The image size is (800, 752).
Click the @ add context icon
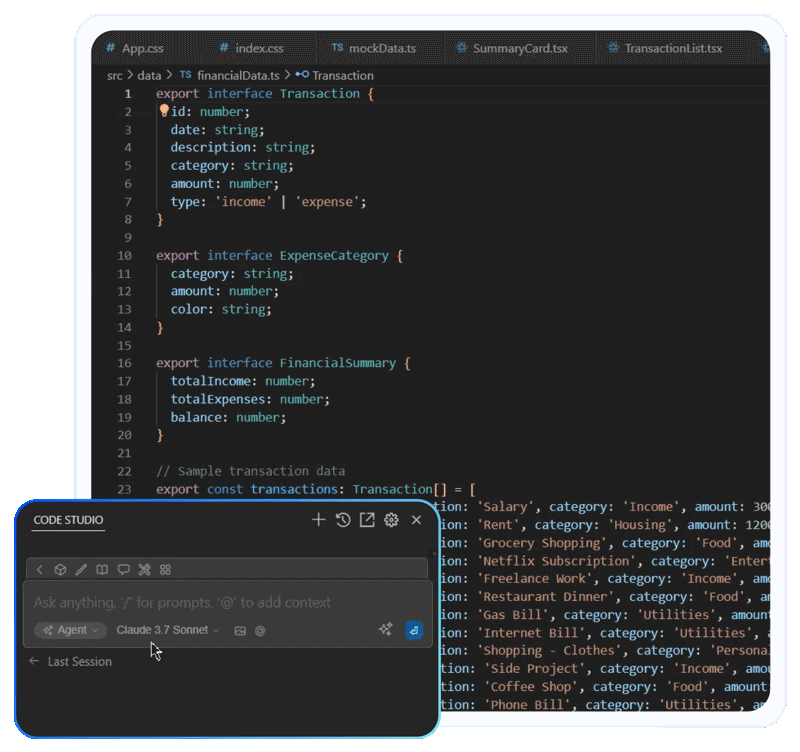click(x=260, y=631)
